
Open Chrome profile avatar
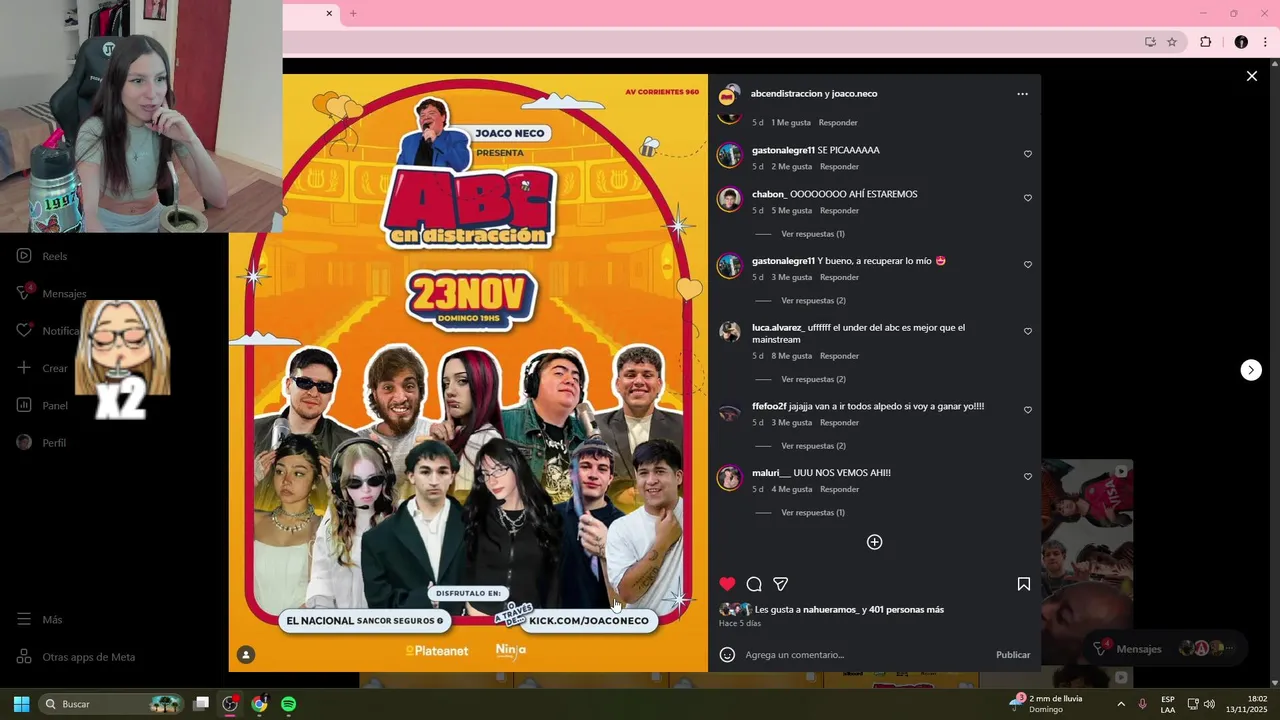click(1241, 42)
